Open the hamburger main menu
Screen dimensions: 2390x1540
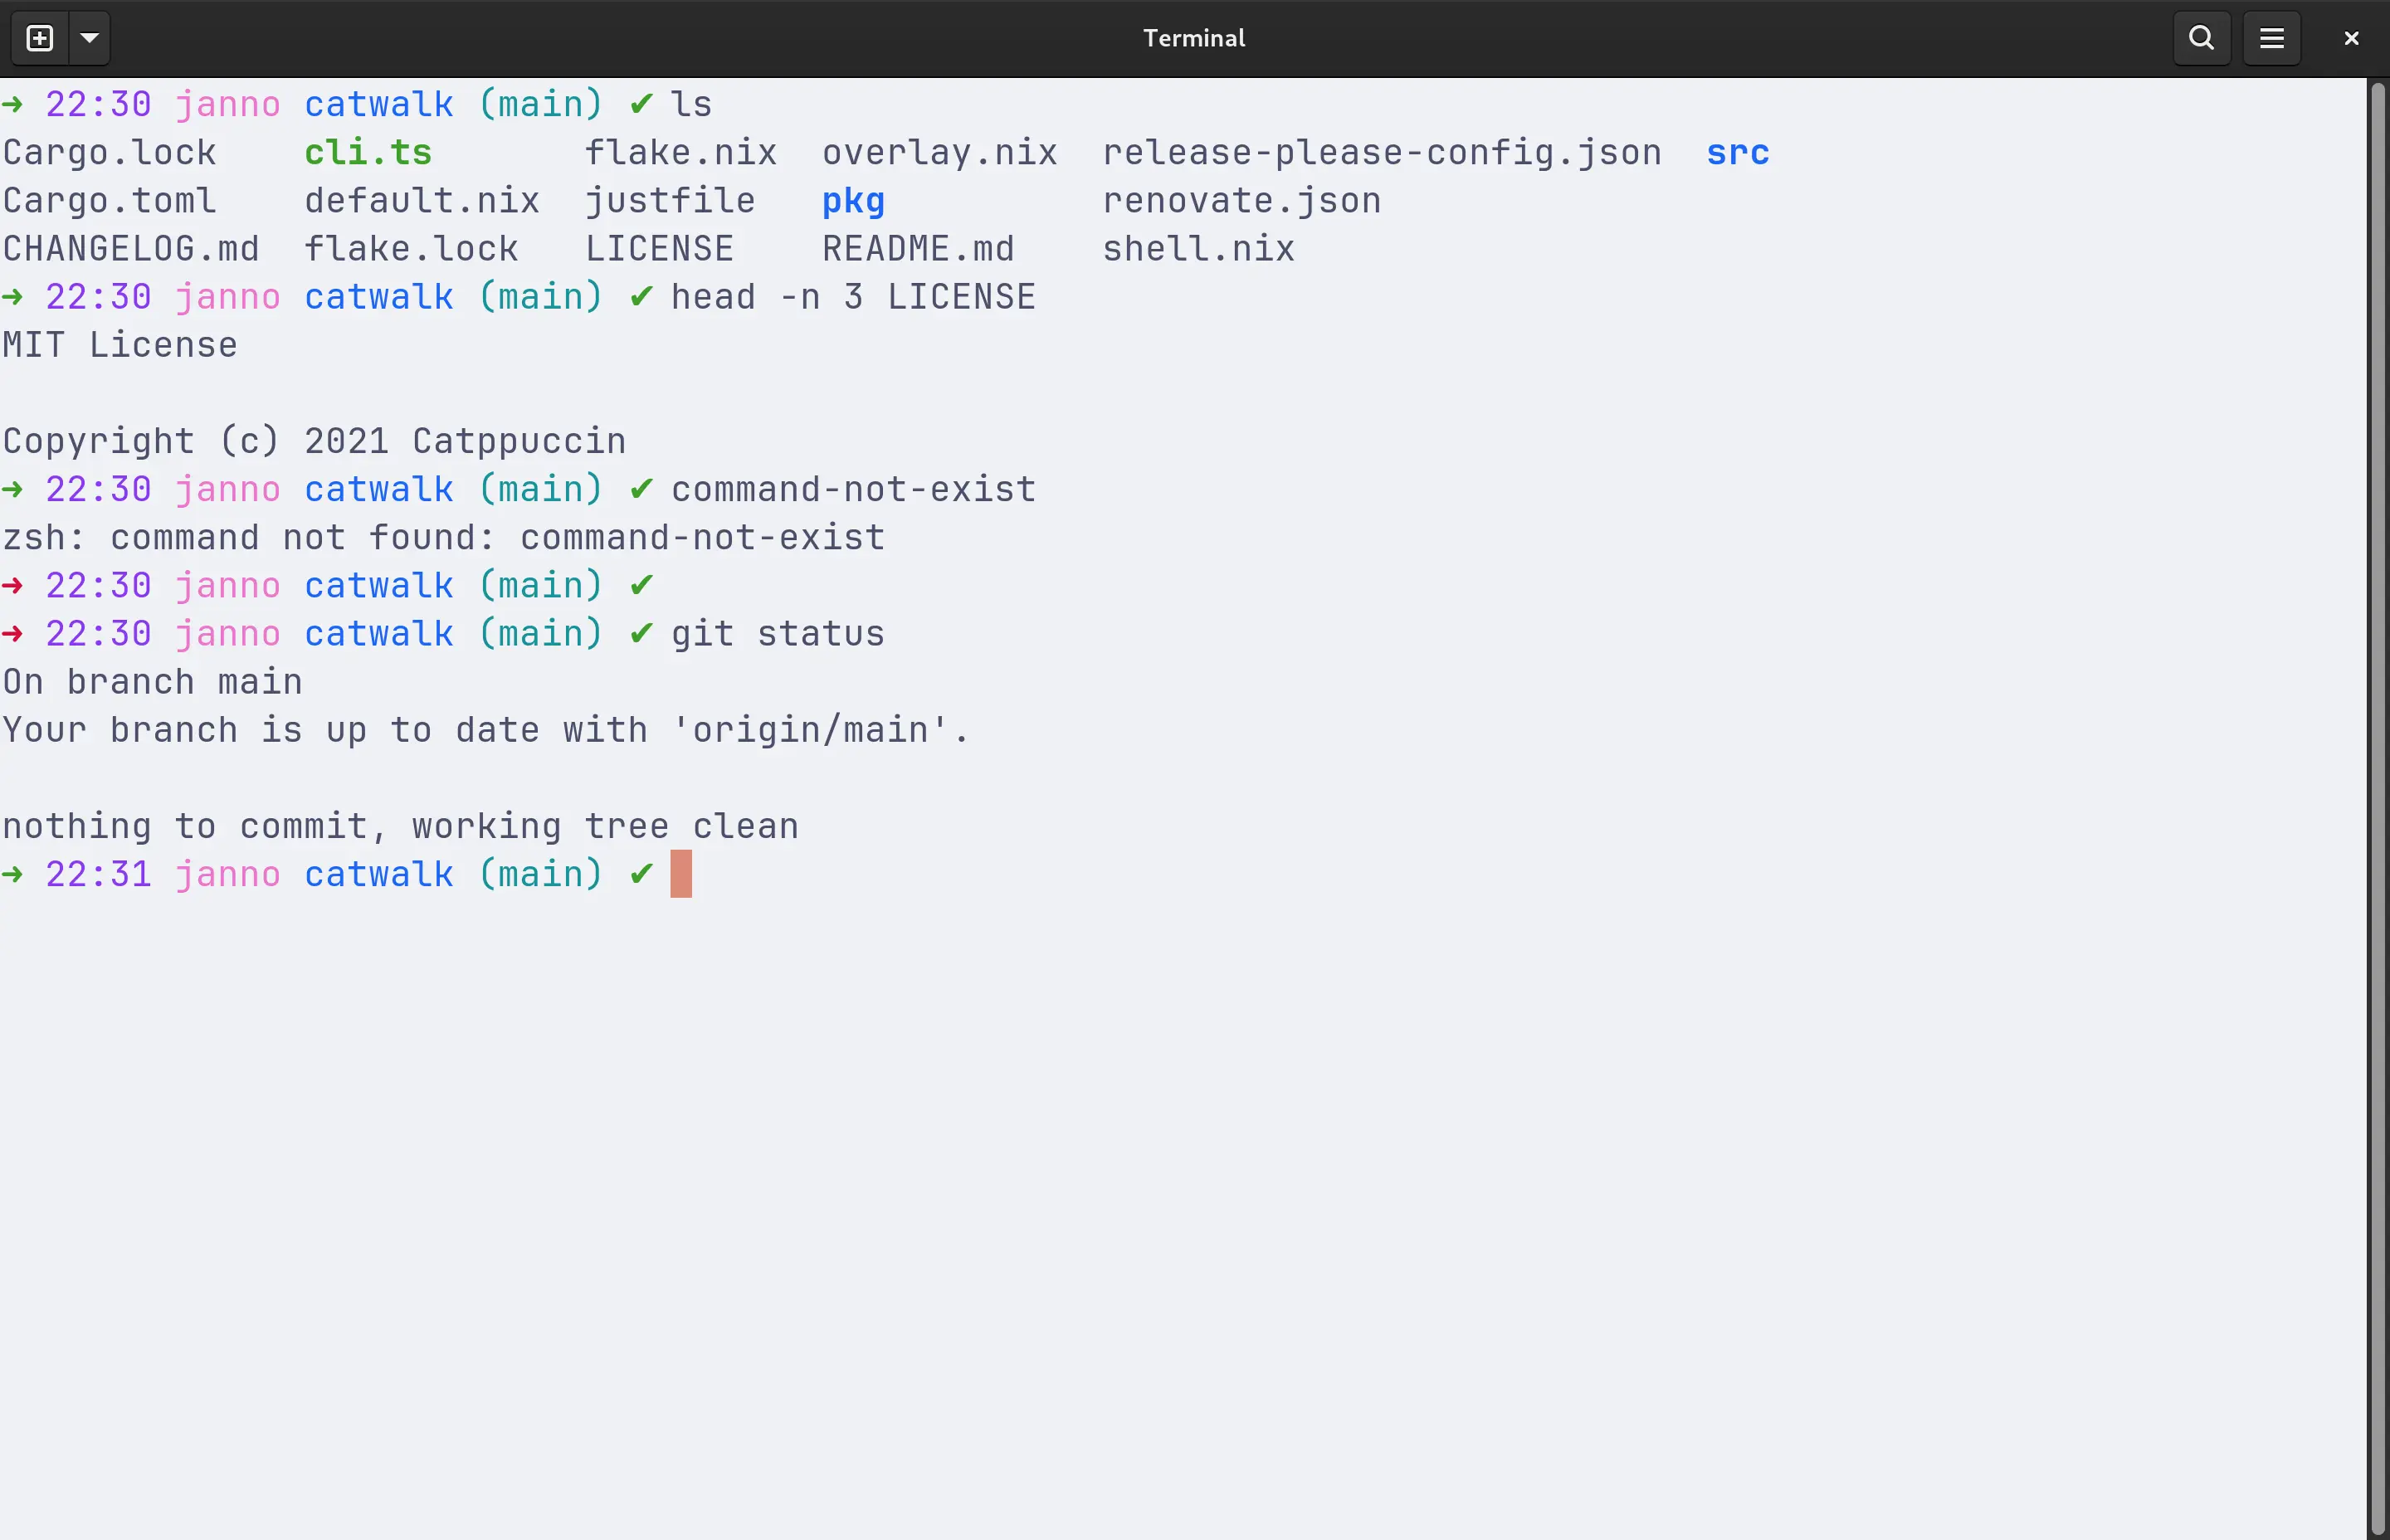coord(2271,38)
